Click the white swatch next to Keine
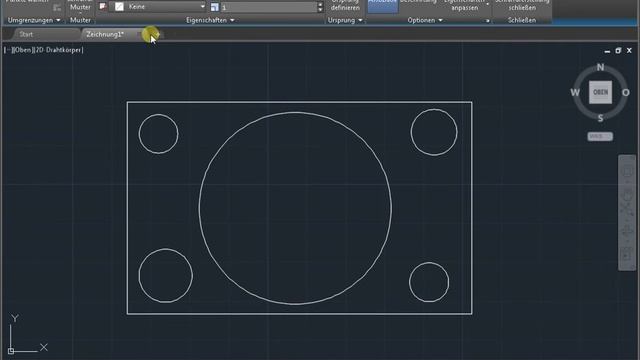Viewport: 640px width, 360px height. [119, 7]
